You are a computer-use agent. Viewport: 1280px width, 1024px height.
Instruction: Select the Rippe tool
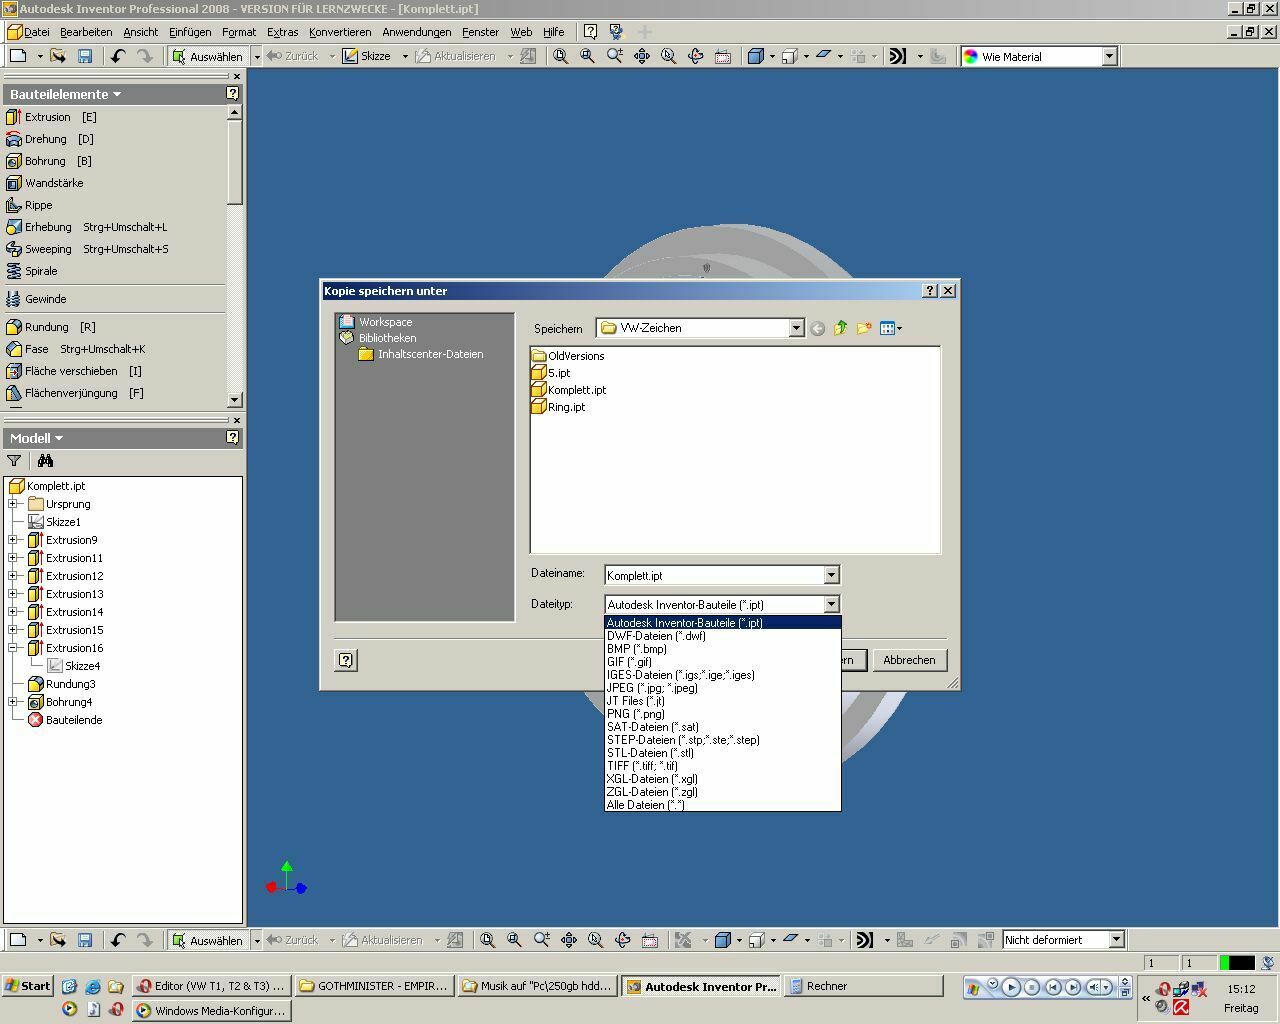pos(30,205)
